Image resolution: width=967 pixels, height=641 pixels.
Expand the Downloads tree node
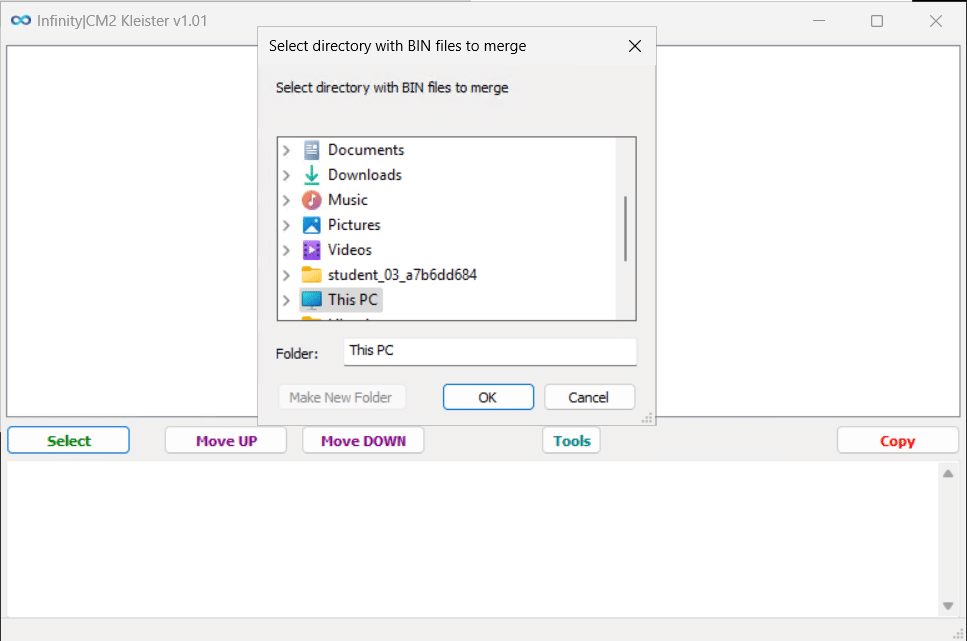click(x=287, y=175)
